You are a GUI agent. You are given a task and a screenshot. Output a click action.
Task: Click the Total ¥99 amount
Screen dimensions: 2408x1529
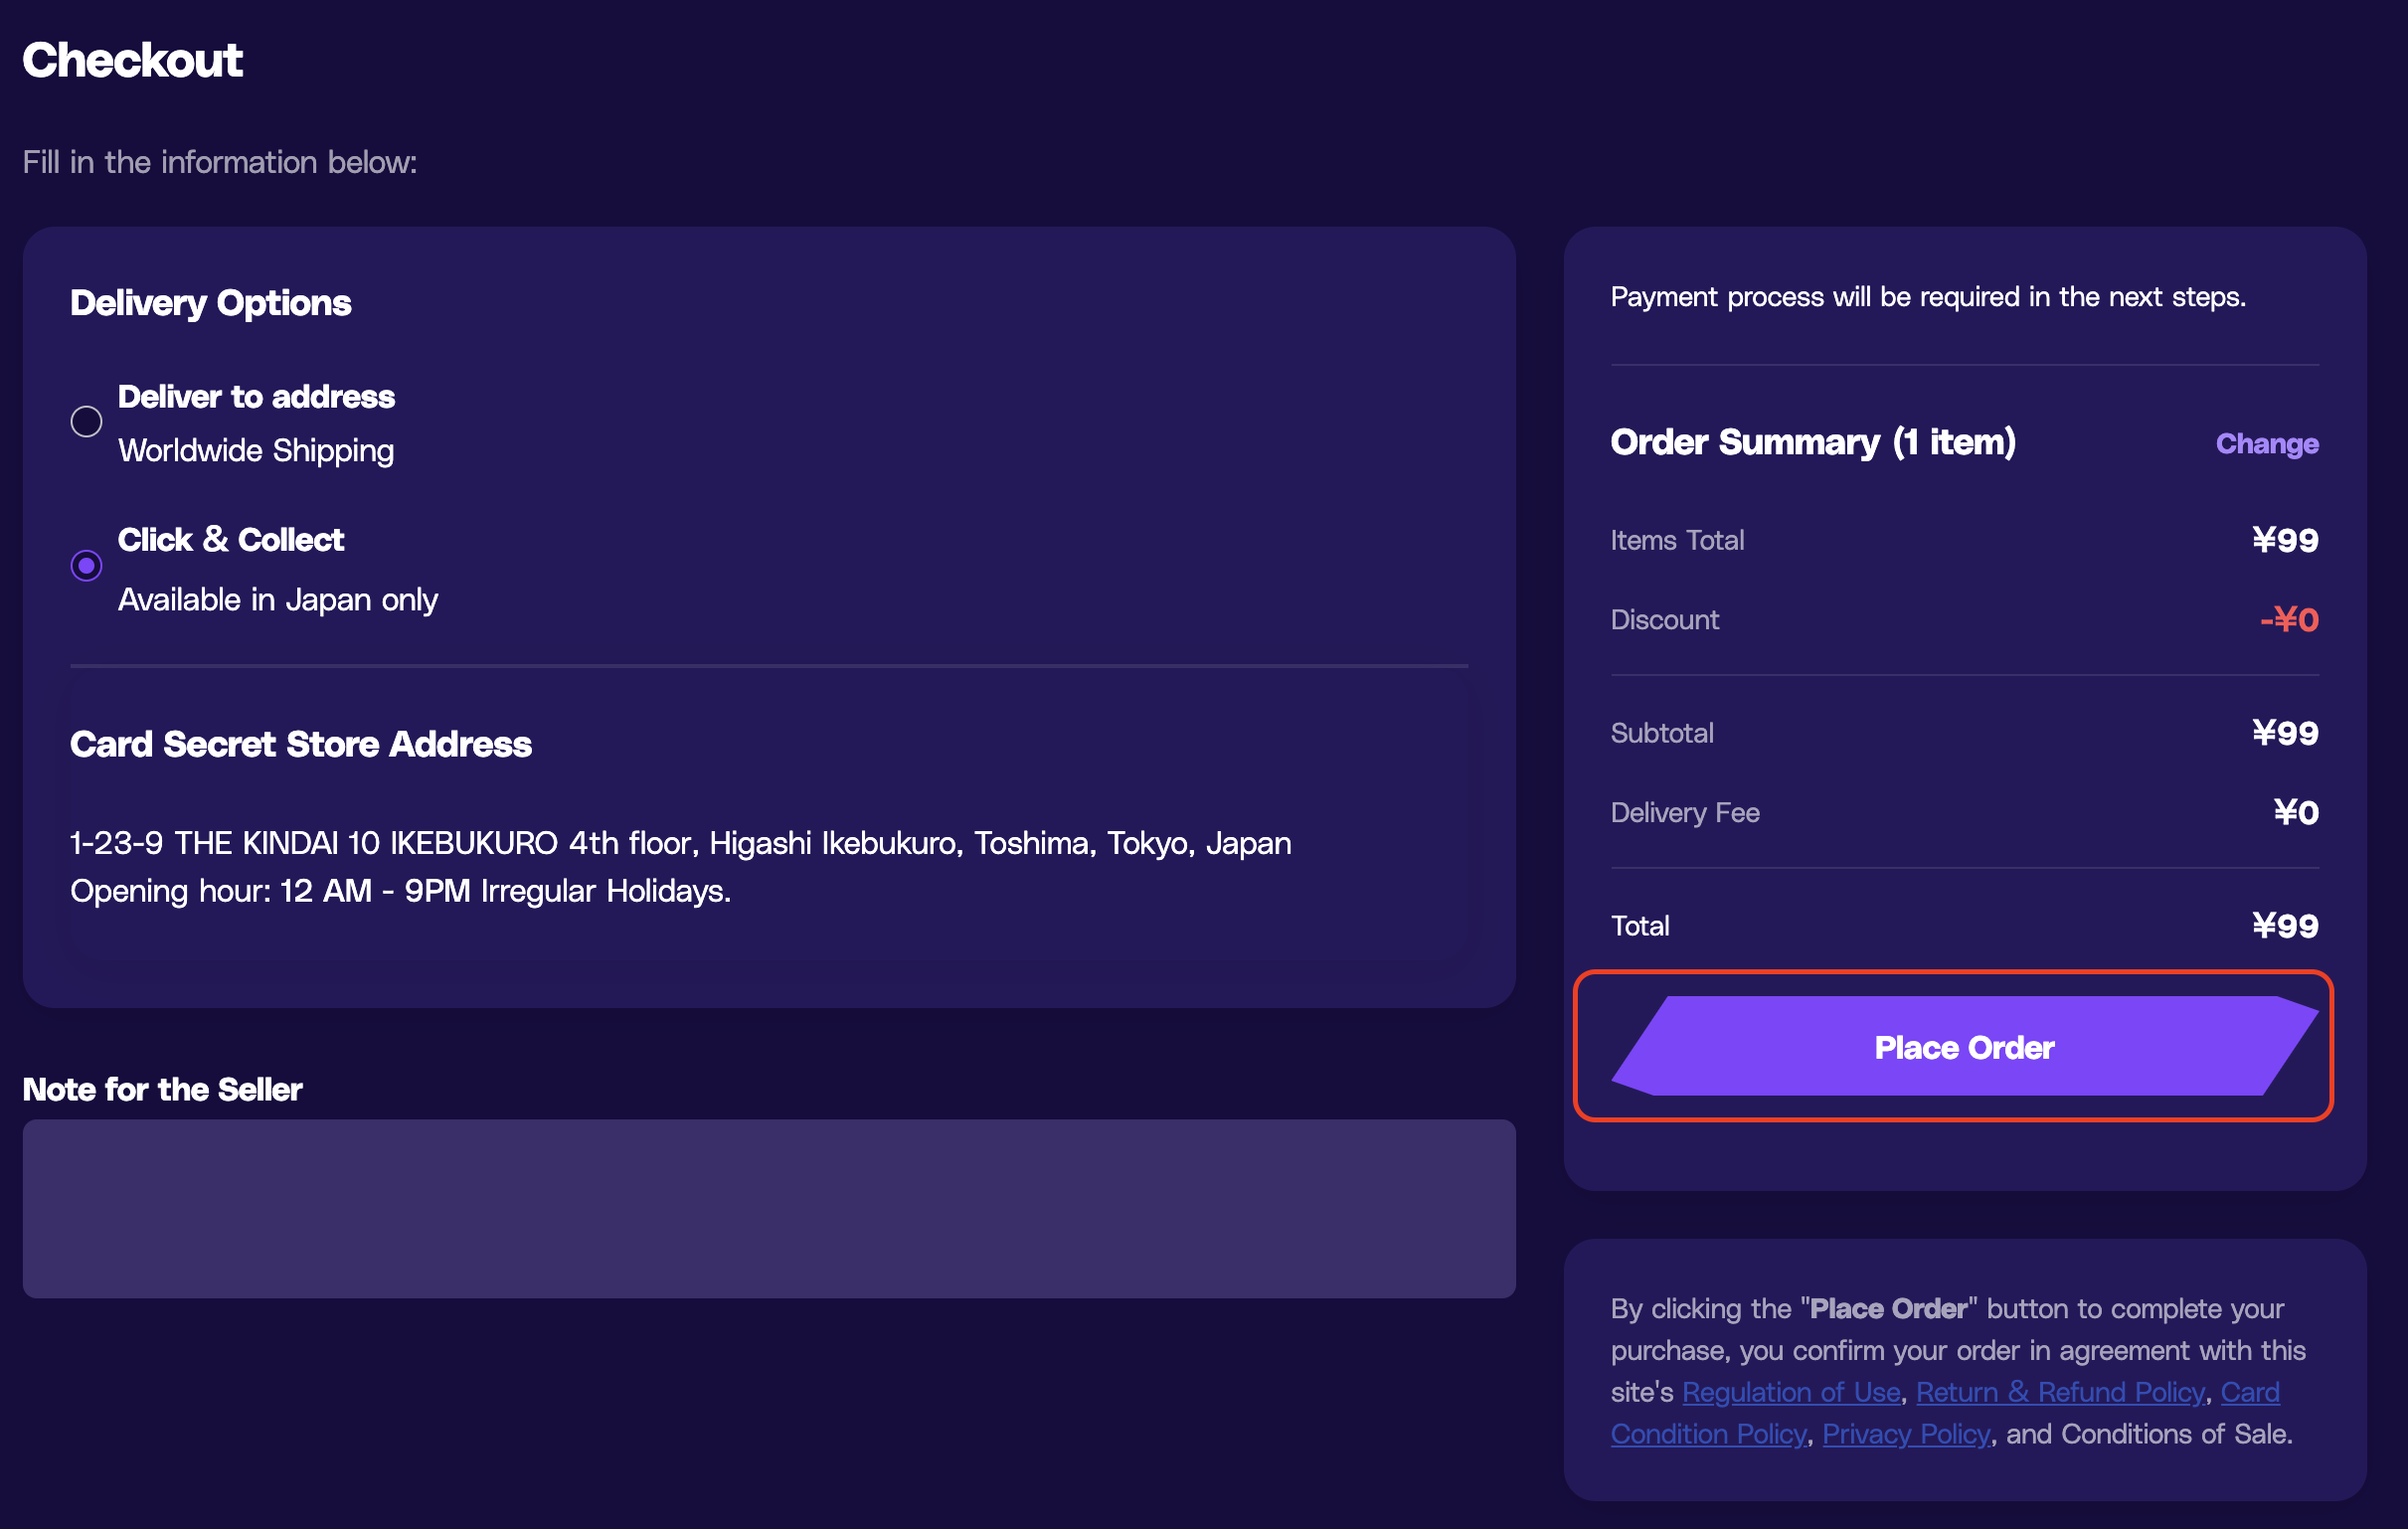[2285, 926]
